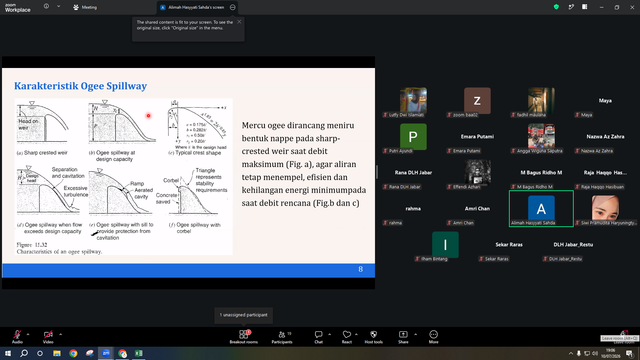Select Amri Chan's participant tile
The height and width of the screenshot is (360, 640).
tap(477, 209)
